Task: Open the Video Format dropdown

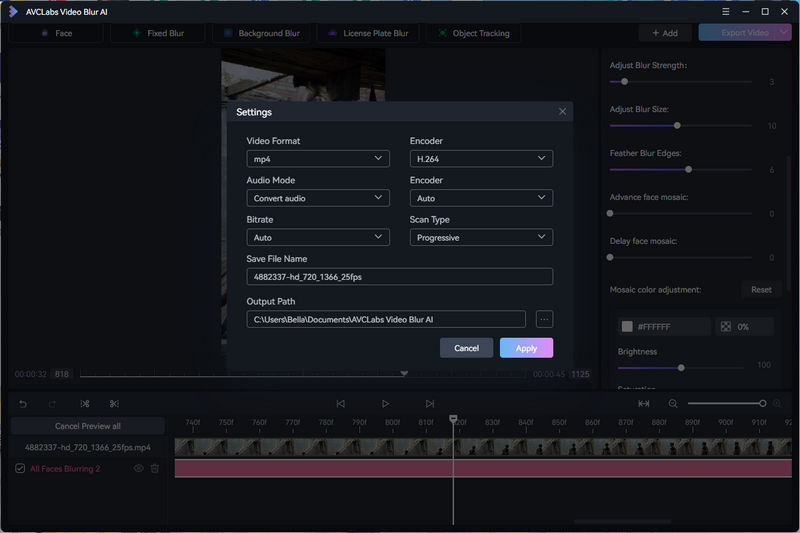Action: tap(318, 159)
